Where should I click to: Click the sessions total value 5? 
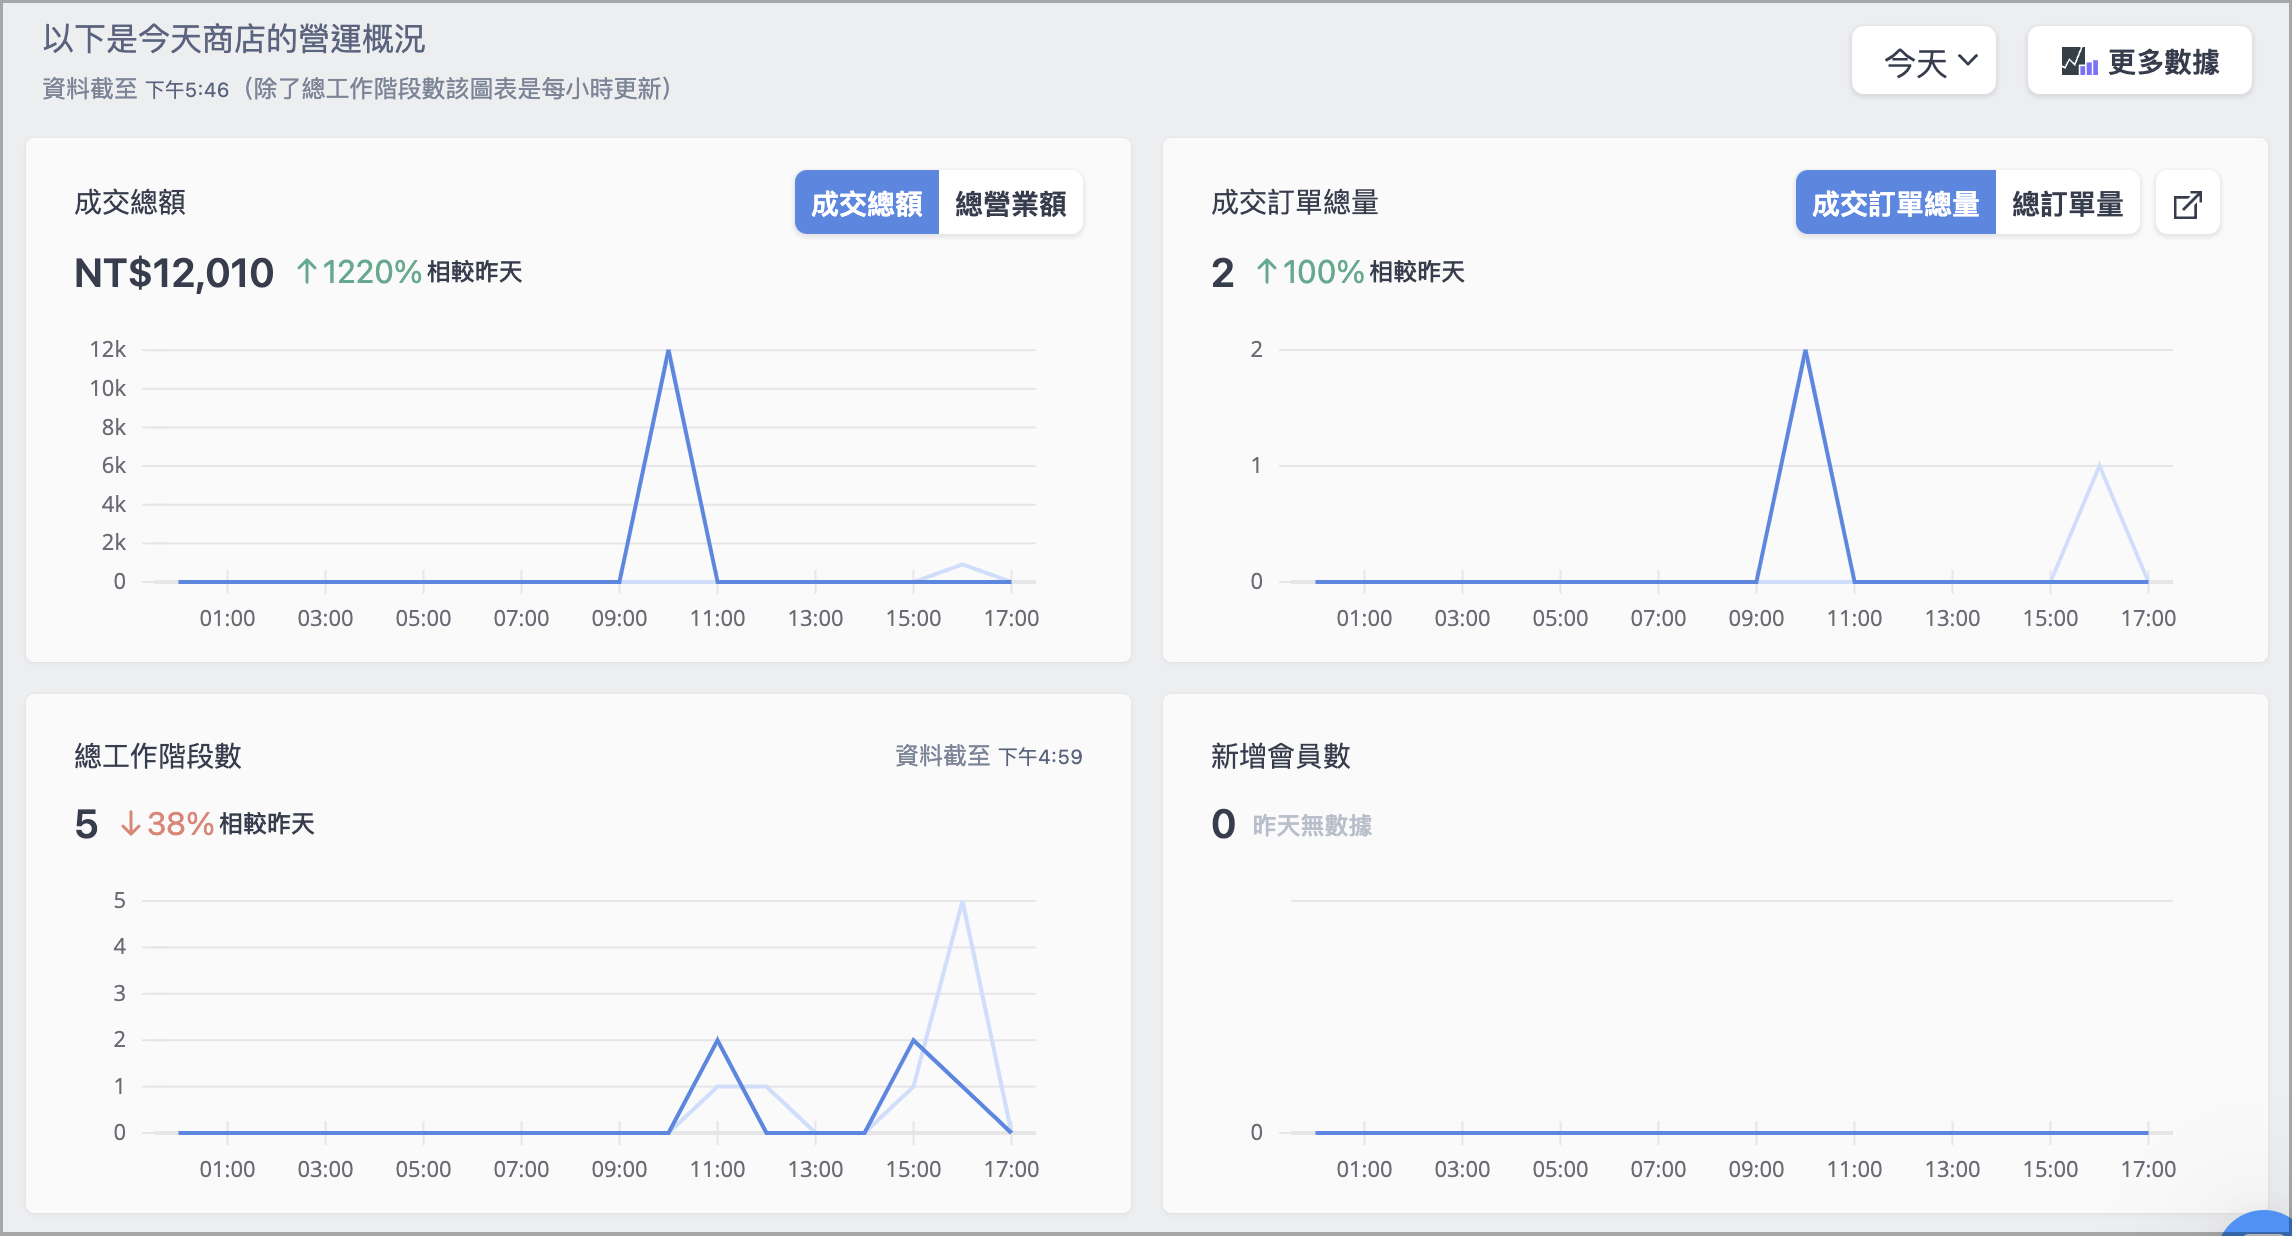(x=86, y=824)
